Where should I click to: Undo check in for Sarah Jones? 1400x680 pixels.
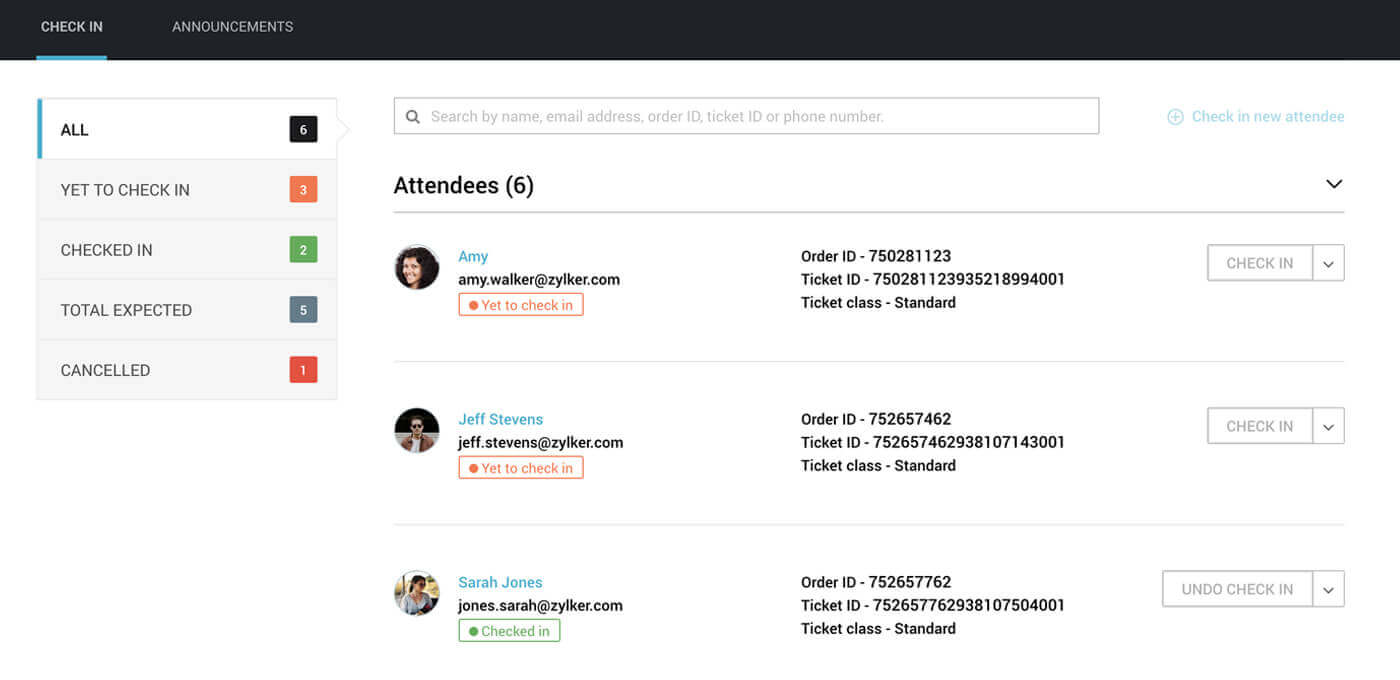pos(1237,589)
